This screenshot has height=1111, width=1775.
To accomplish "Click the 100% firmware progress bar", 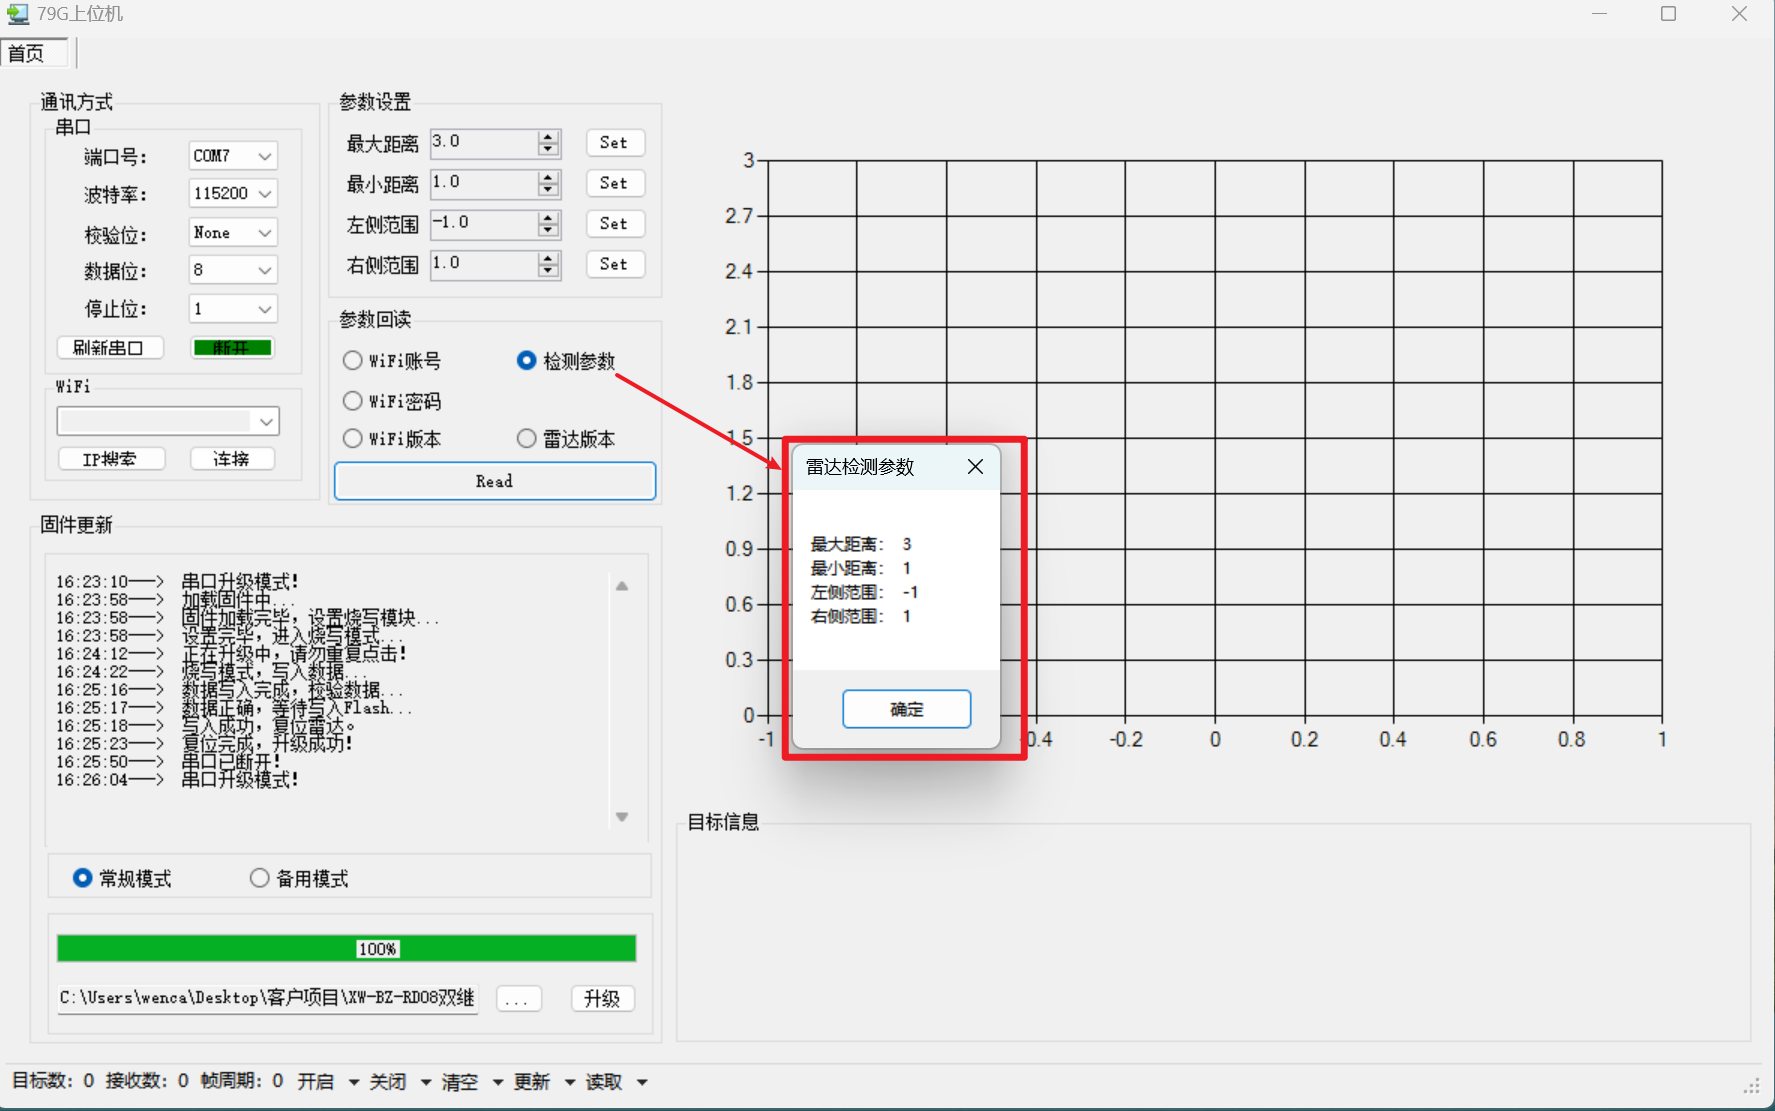I will 346,948.
